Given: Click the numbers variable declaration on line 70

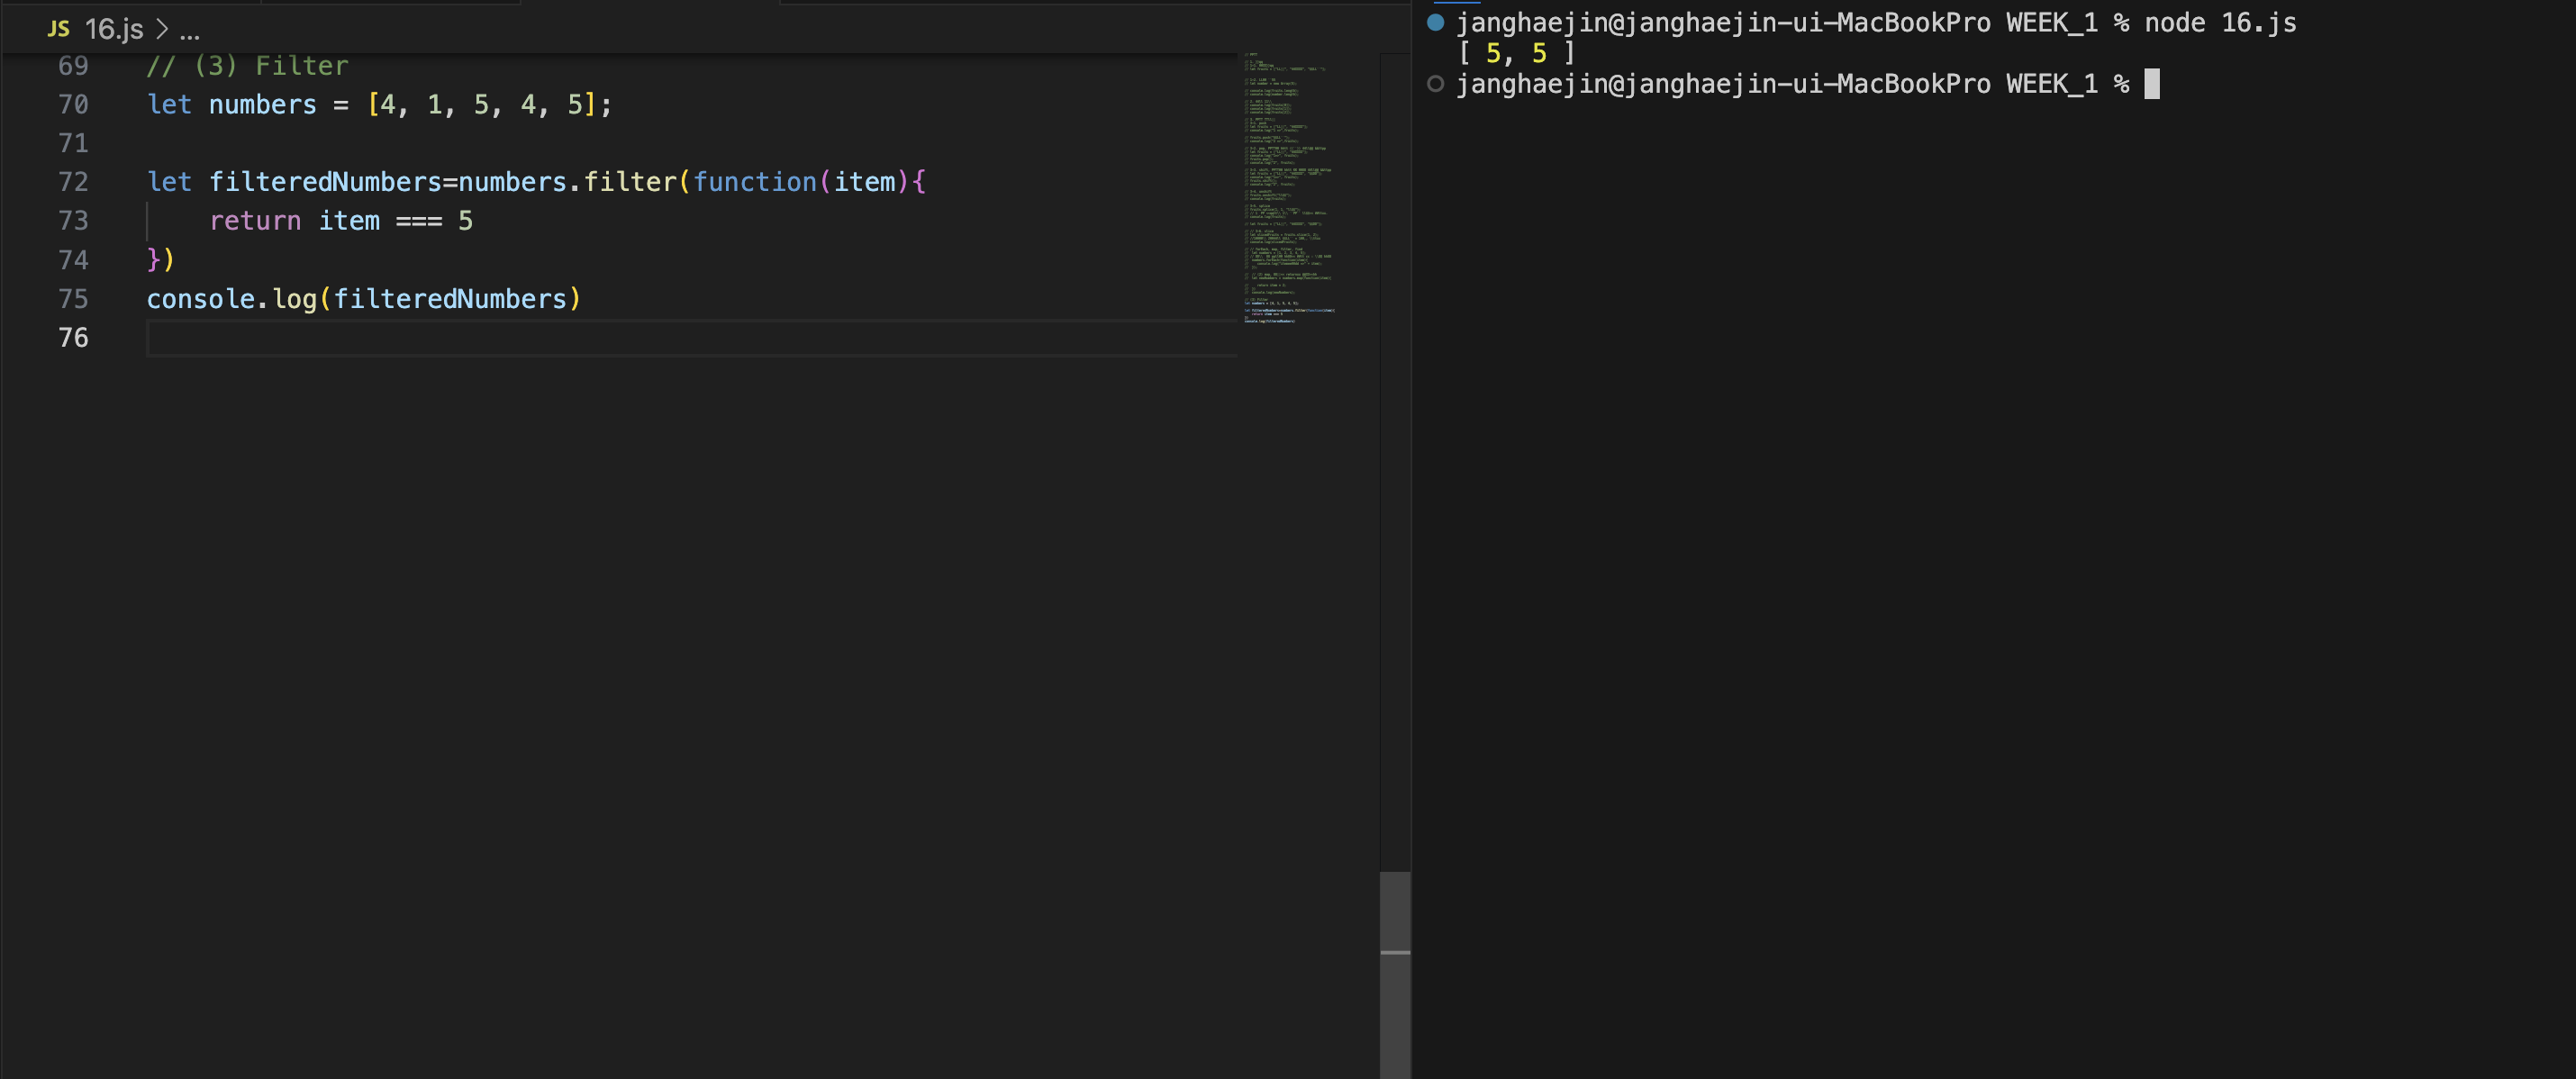Looking at the screenshot, I should coord(262,105).
